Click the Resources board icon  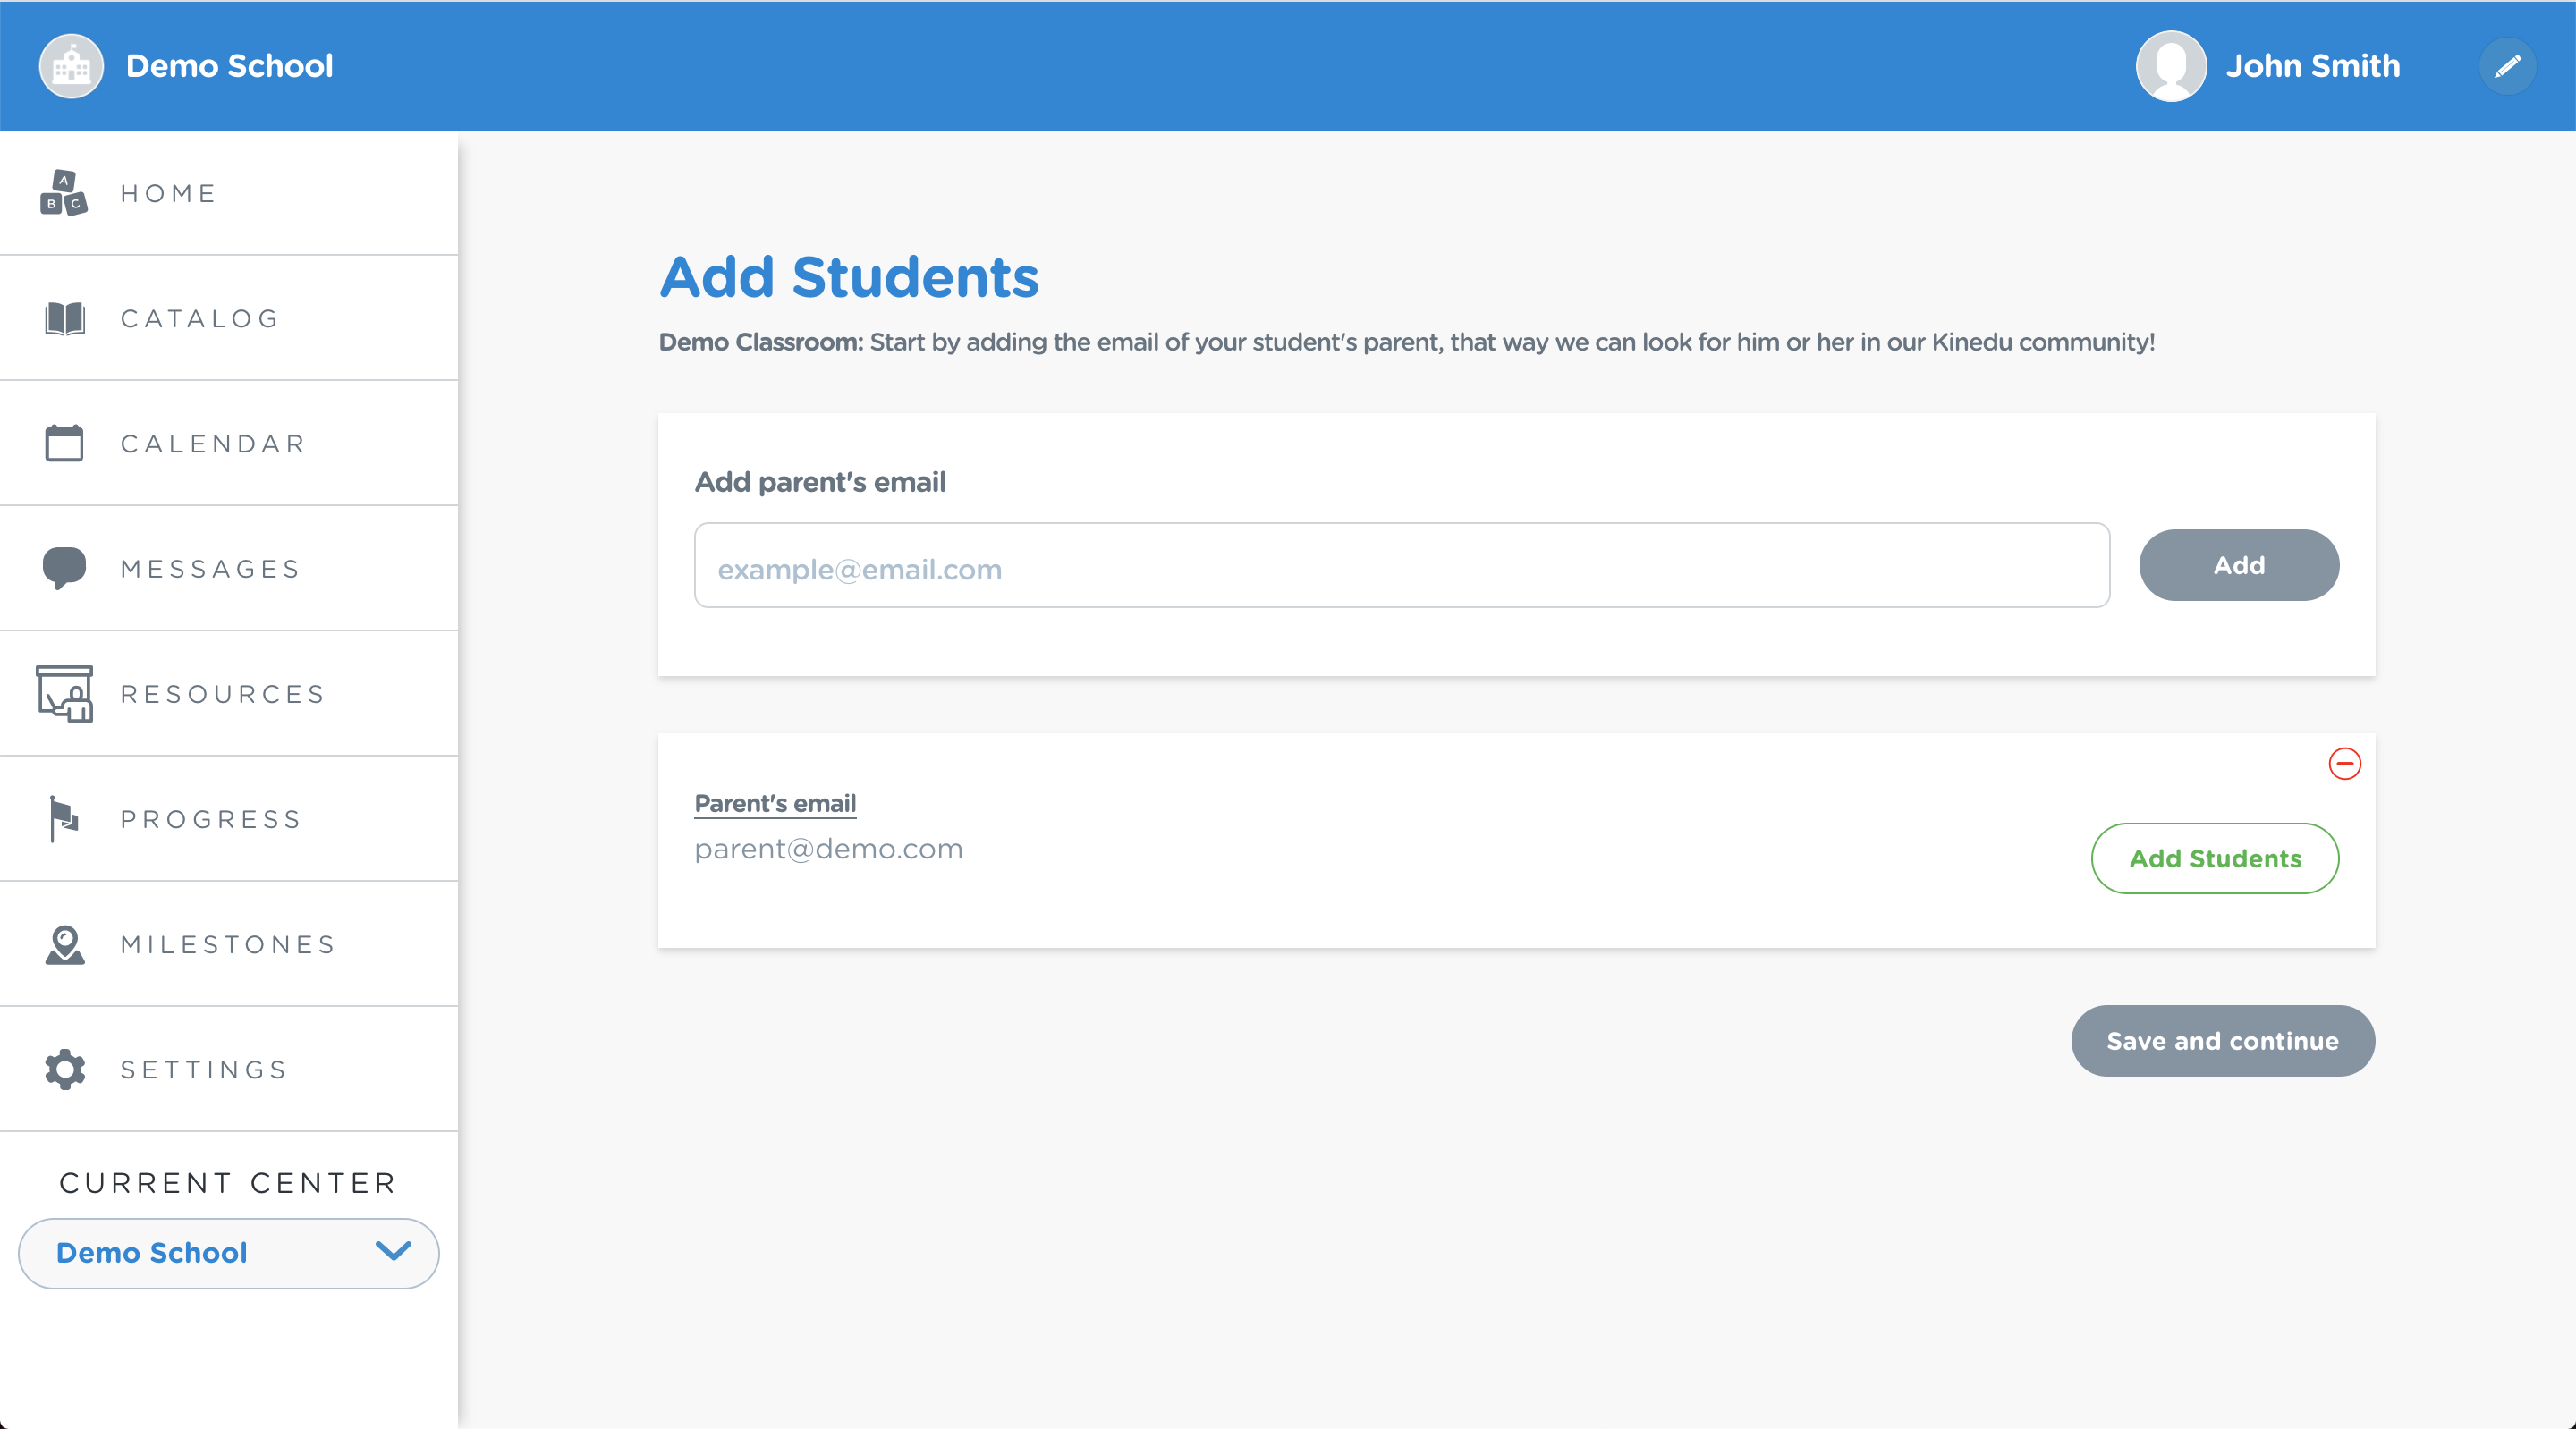[x=64, y=694]
